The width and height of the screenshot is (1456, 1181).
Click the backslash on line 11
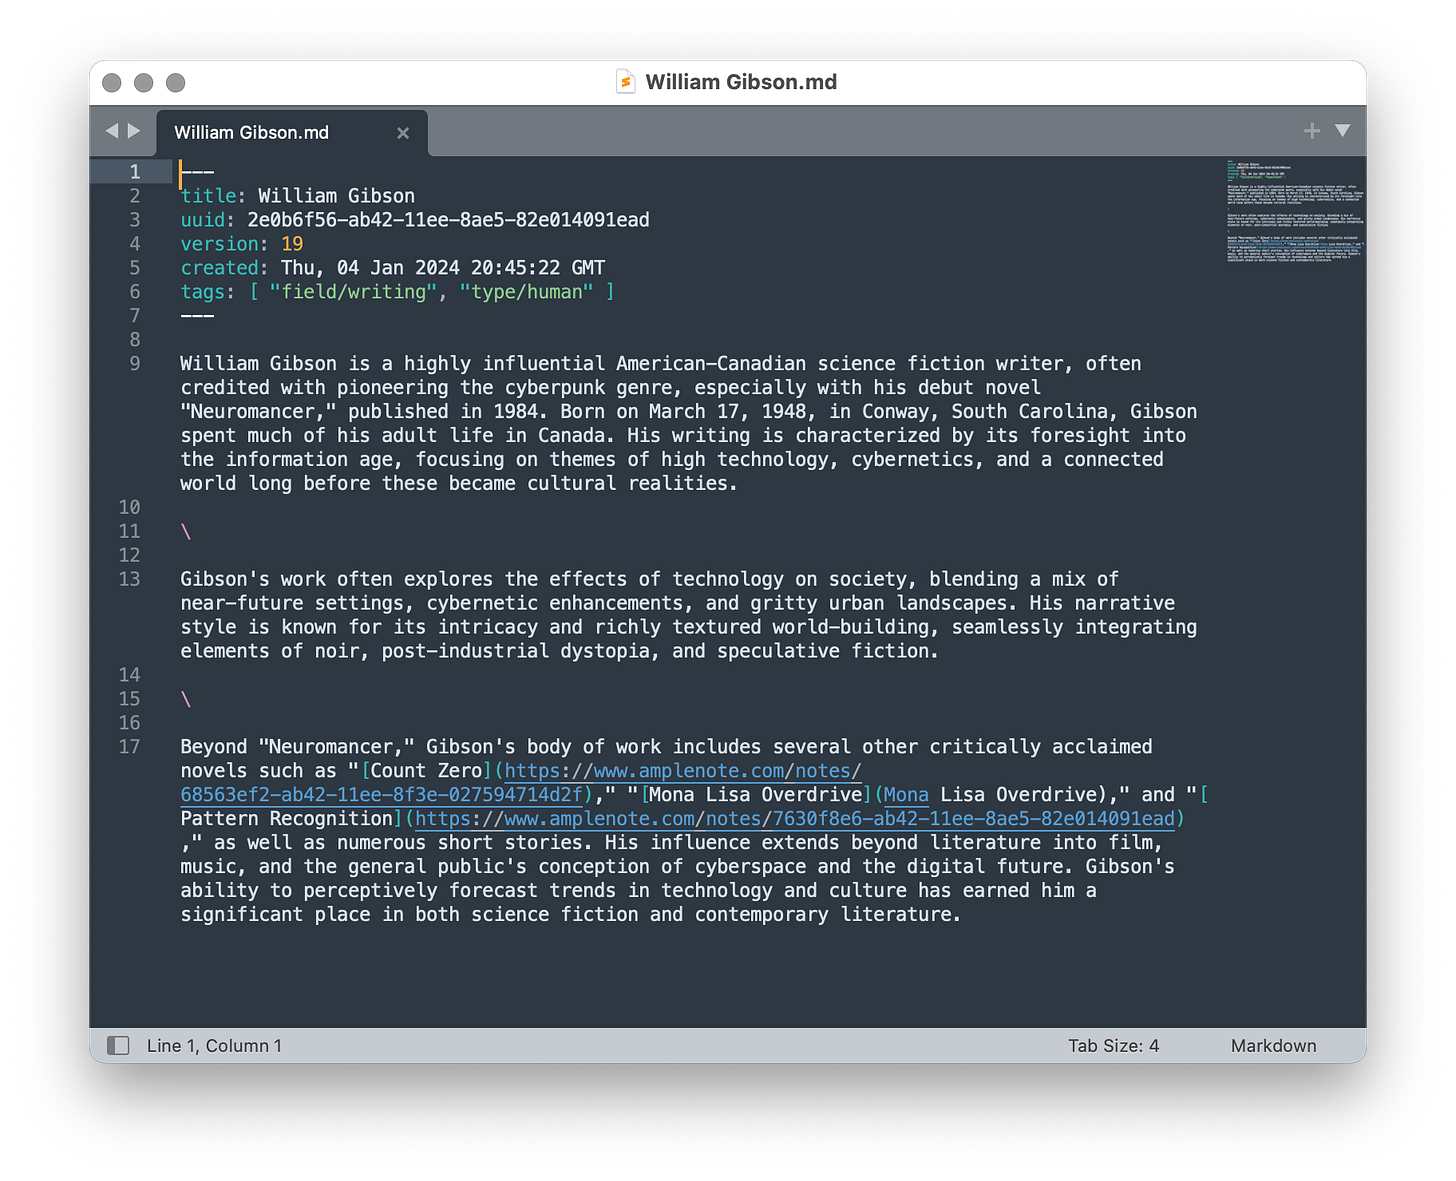[x=186, y=532]
